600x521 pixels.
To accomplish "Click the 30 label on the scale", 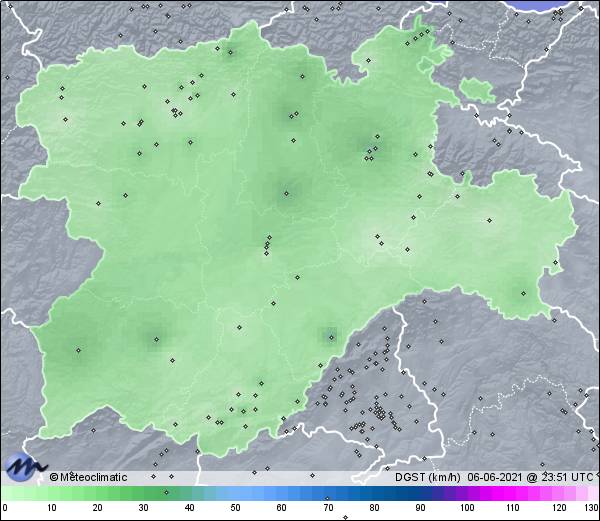I will (x=143, y=508).
